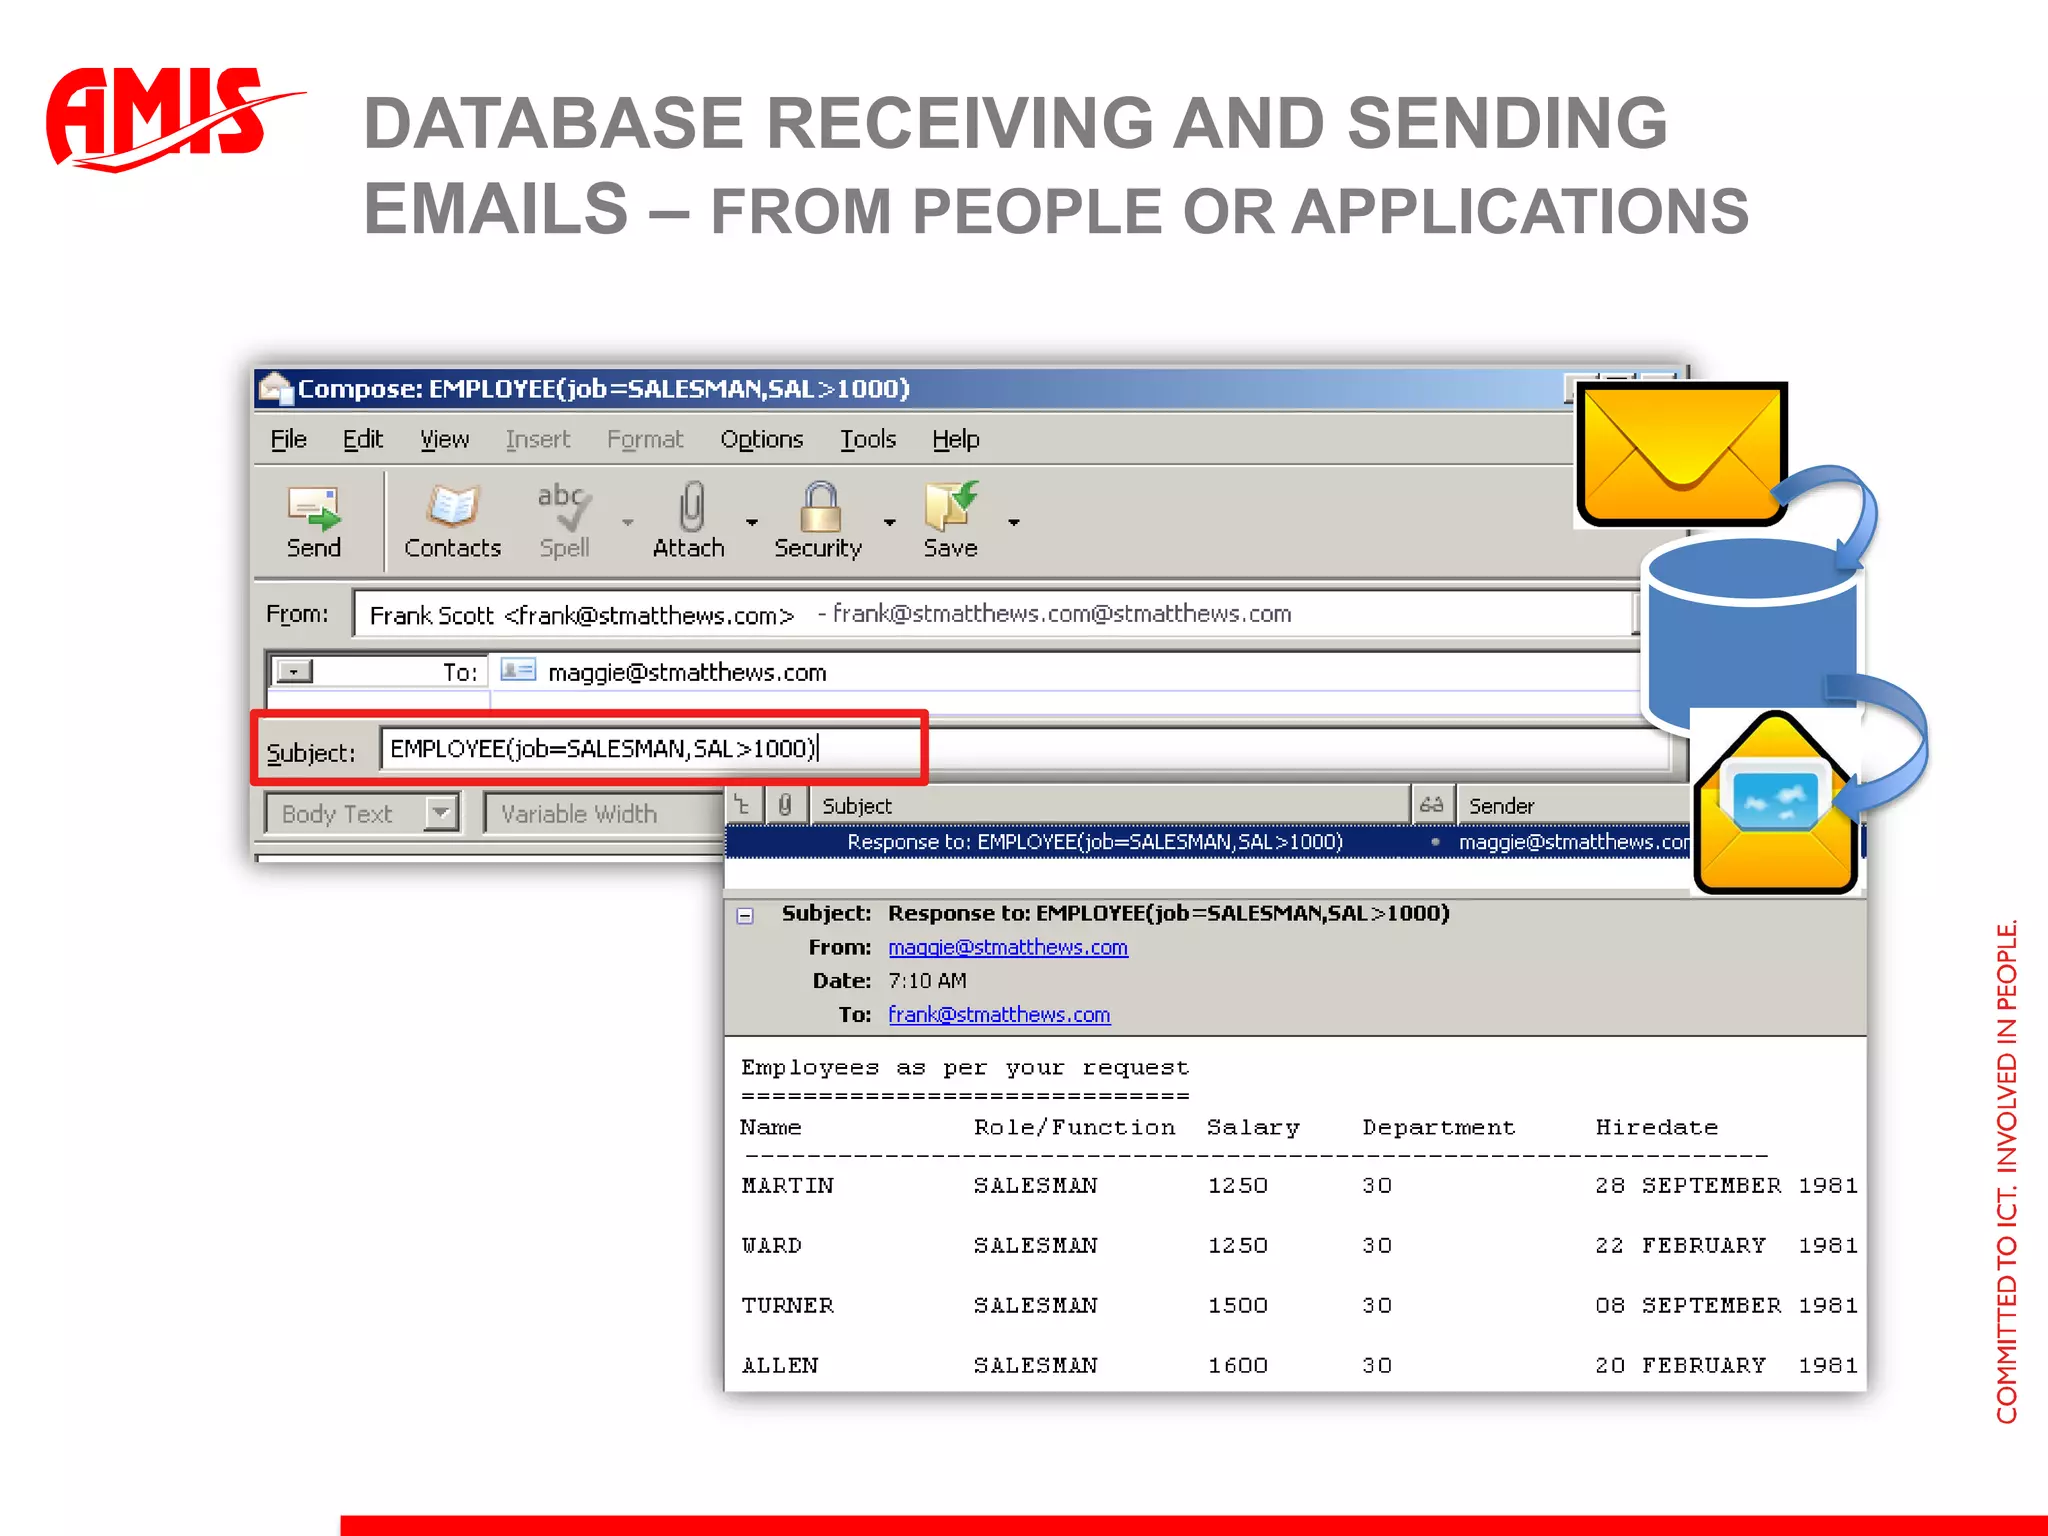Click the Spell check icon
Image resolution: width=2048 pixels, height=1536 pixels.
[564, 506]
